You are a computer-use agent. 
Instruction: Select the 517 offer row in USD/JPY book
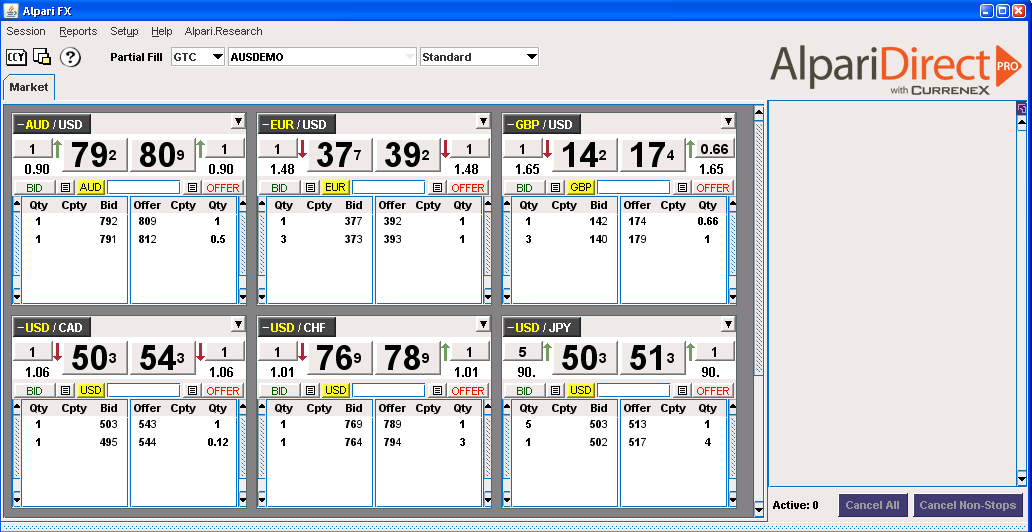[x=674, y=442]
